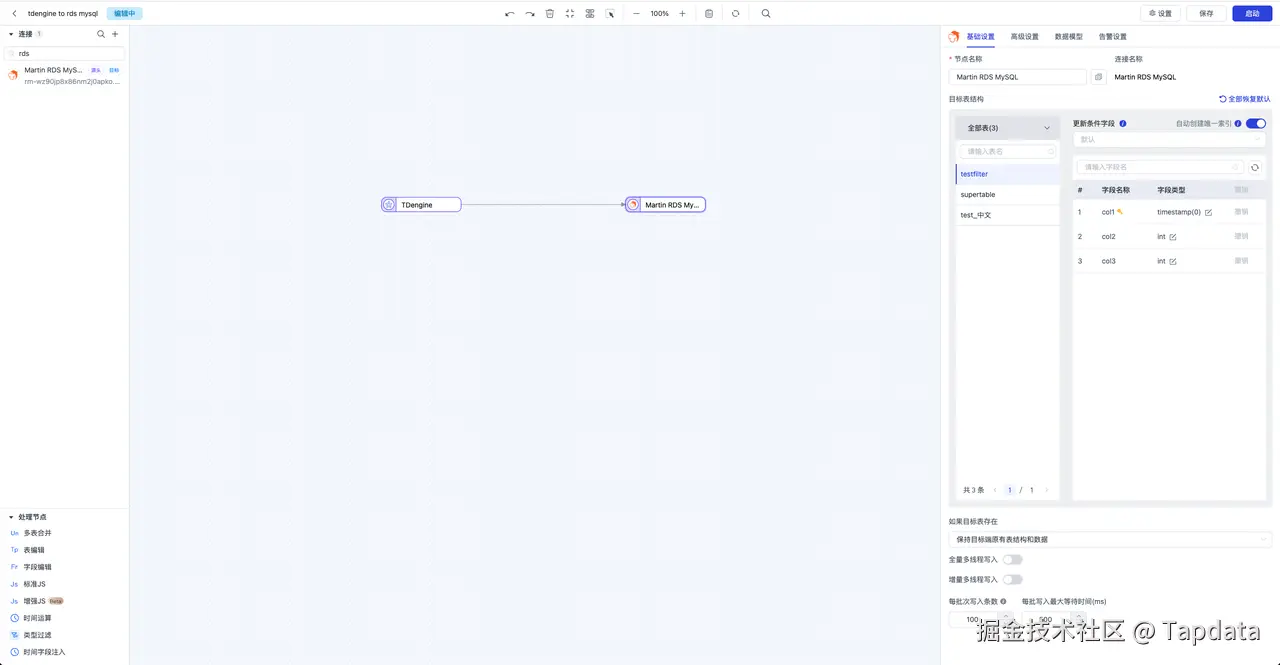The image size is (1280, 665).
Task: Switch to 基础设置 tab
Action: 980,37
